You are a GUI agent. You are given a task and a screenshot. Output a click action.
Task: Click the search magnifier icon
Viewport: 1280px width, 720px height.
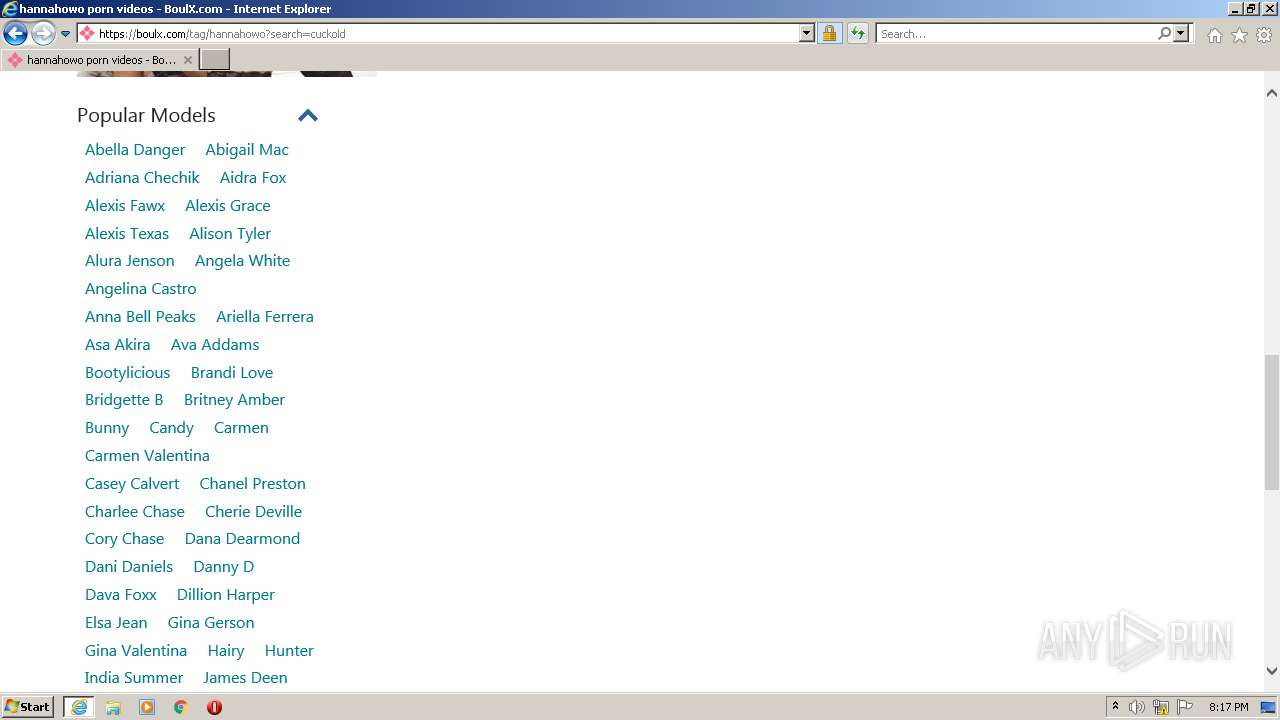[1164, 33]
